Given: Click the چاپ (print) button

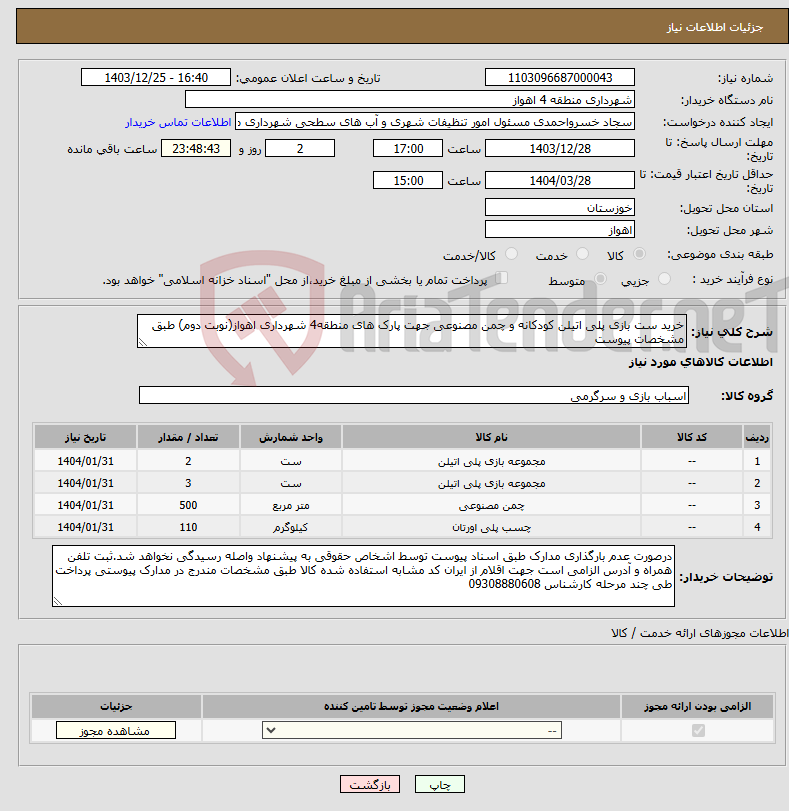Looking at the screenshot, I should click(439, 784).
